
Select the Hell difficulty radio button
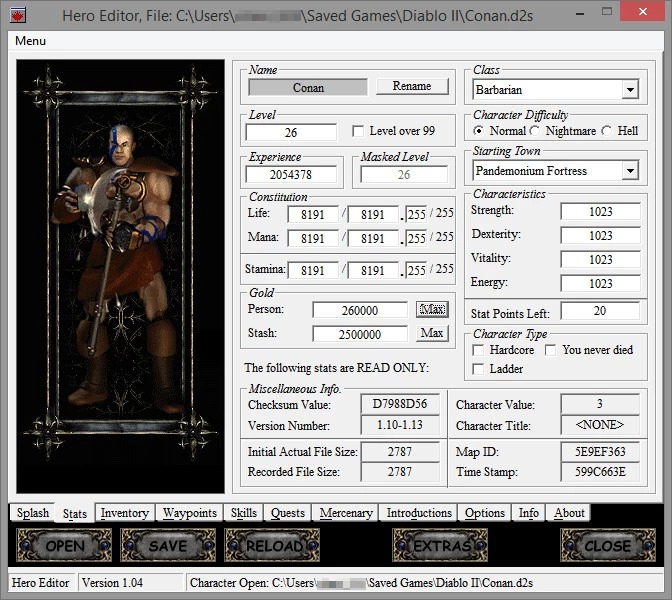tap(606, 131)
